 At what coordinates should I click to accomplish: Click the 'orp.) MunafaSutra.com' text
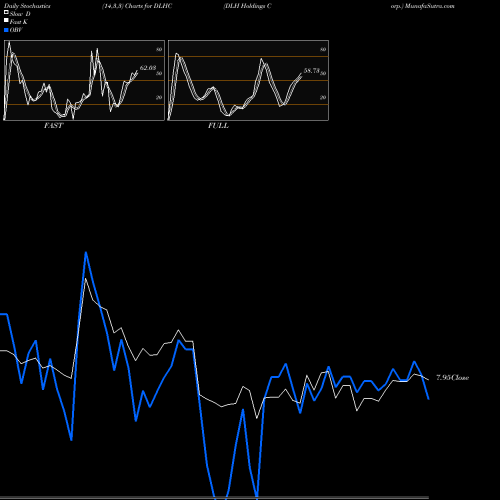pos(423,6)
